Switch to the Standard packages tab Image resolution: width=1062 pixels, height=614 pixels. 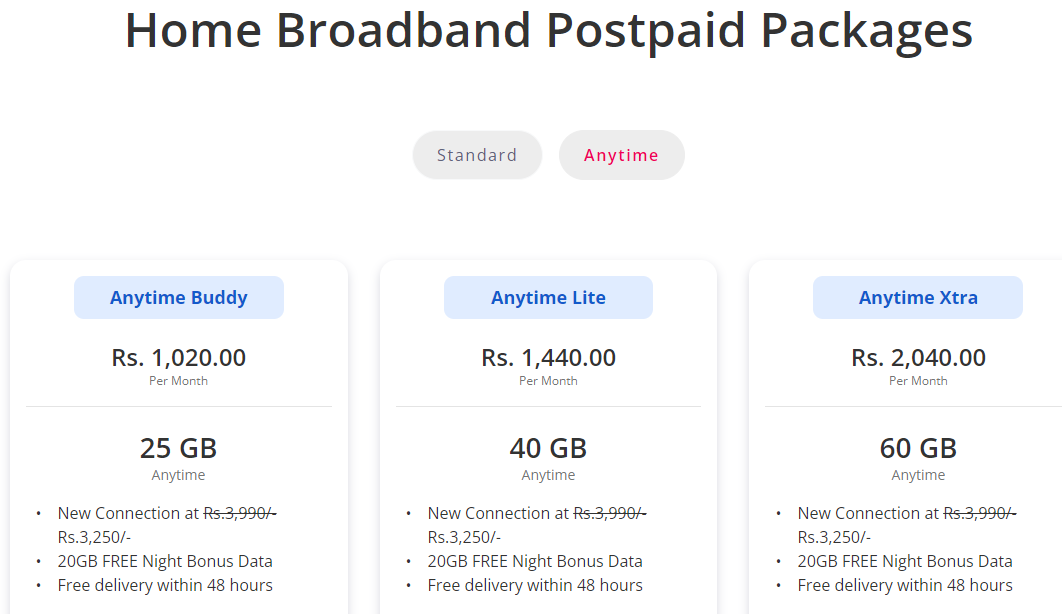(x=477, y=155)
